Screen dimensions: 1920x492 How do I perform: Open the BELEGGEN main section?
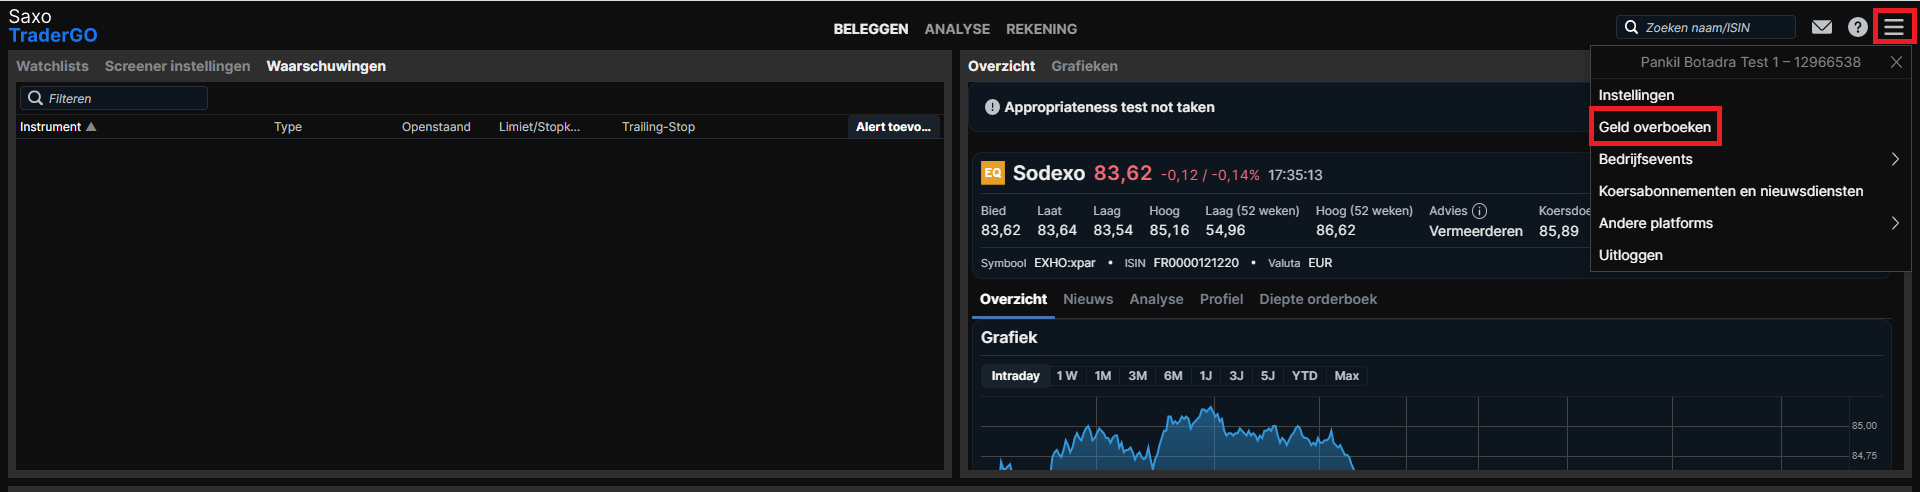871,29
